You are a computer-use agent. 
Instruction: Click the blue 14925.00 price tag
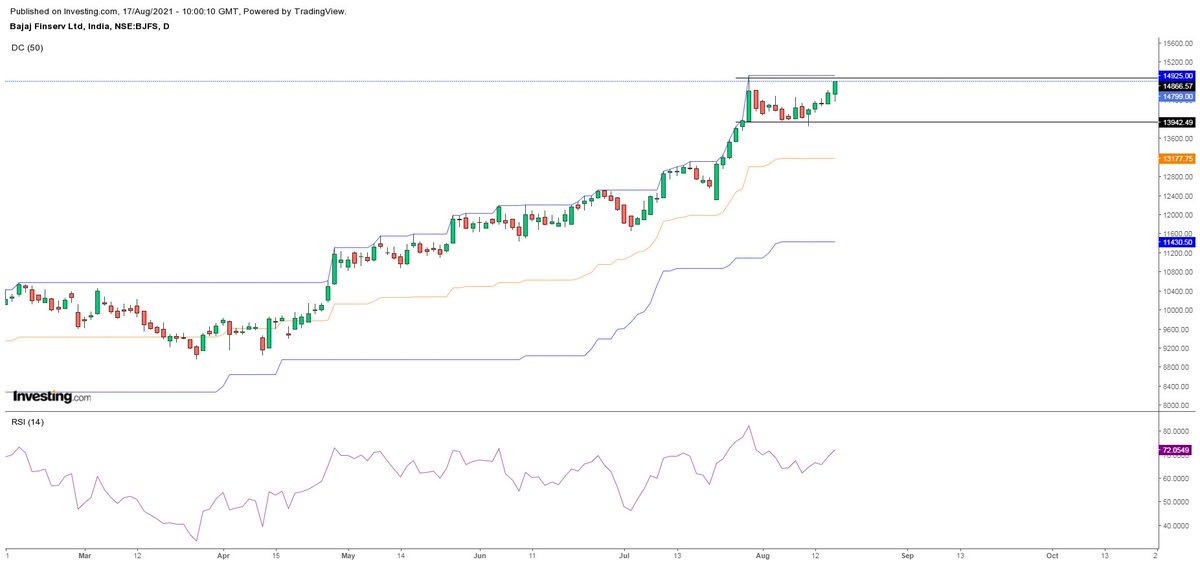[1175, 75]
